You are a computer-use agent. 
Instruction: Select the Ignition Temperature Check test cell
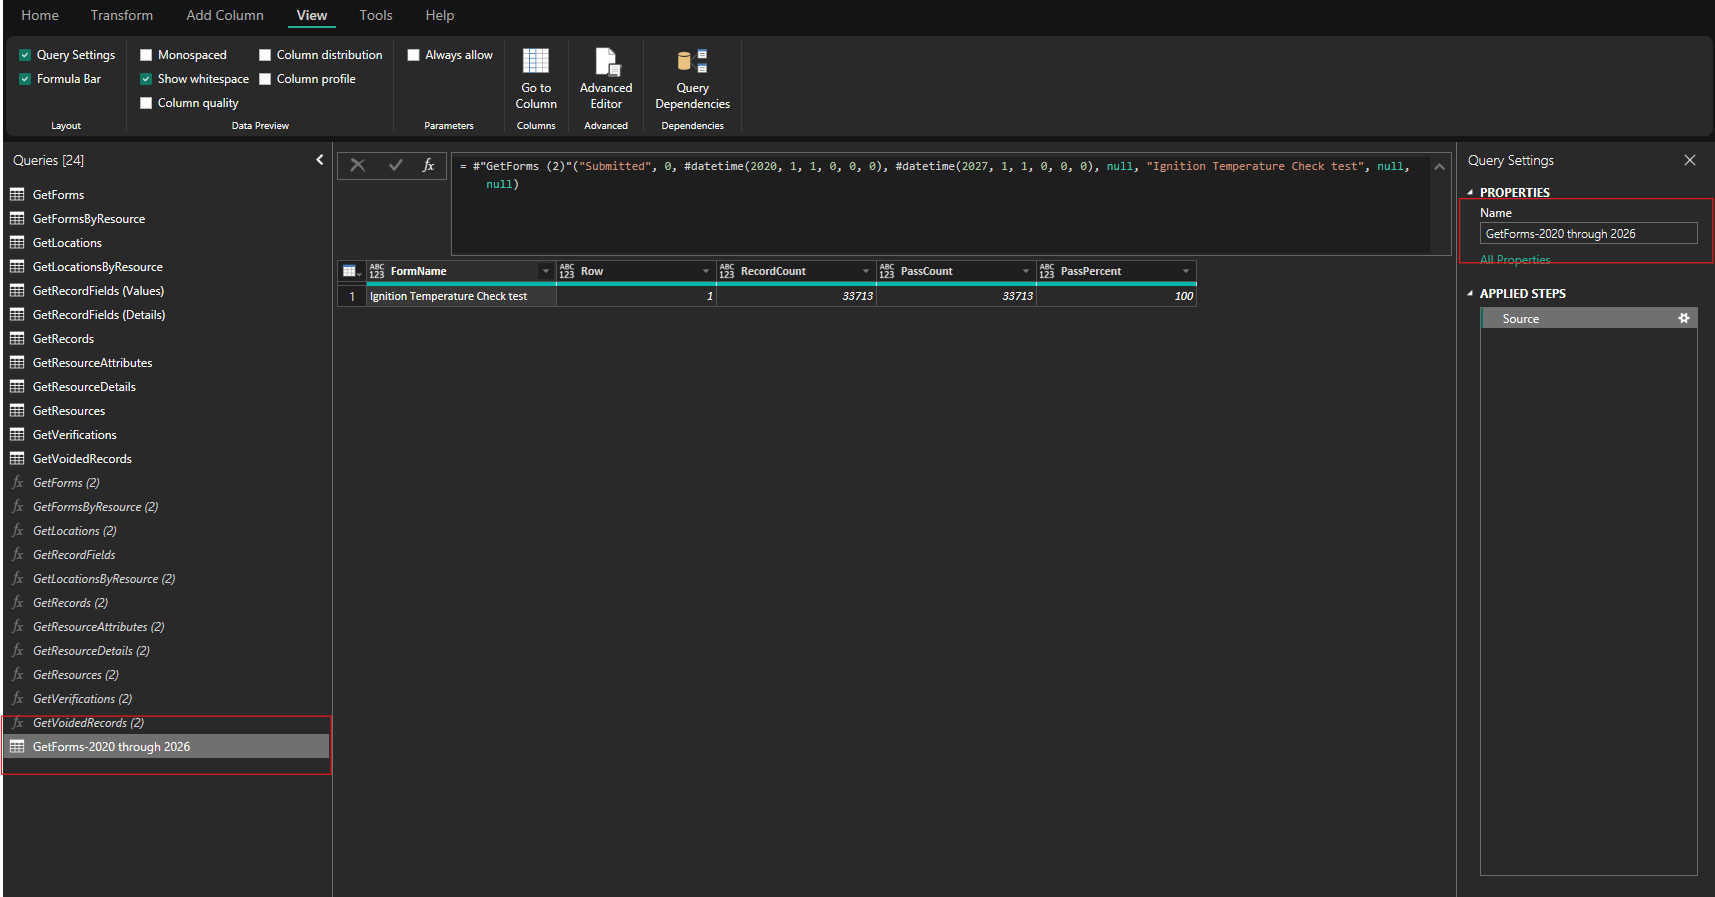461,296
